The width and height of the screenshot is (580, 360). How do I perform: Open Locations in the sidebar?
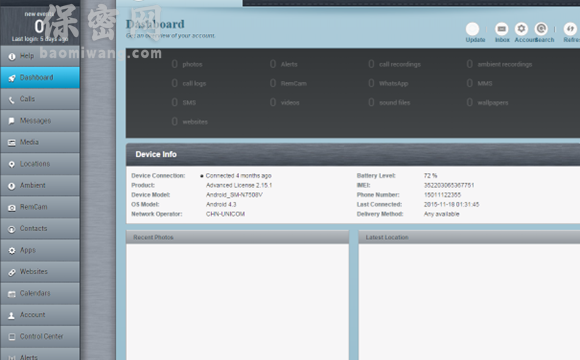click(40, 164)
